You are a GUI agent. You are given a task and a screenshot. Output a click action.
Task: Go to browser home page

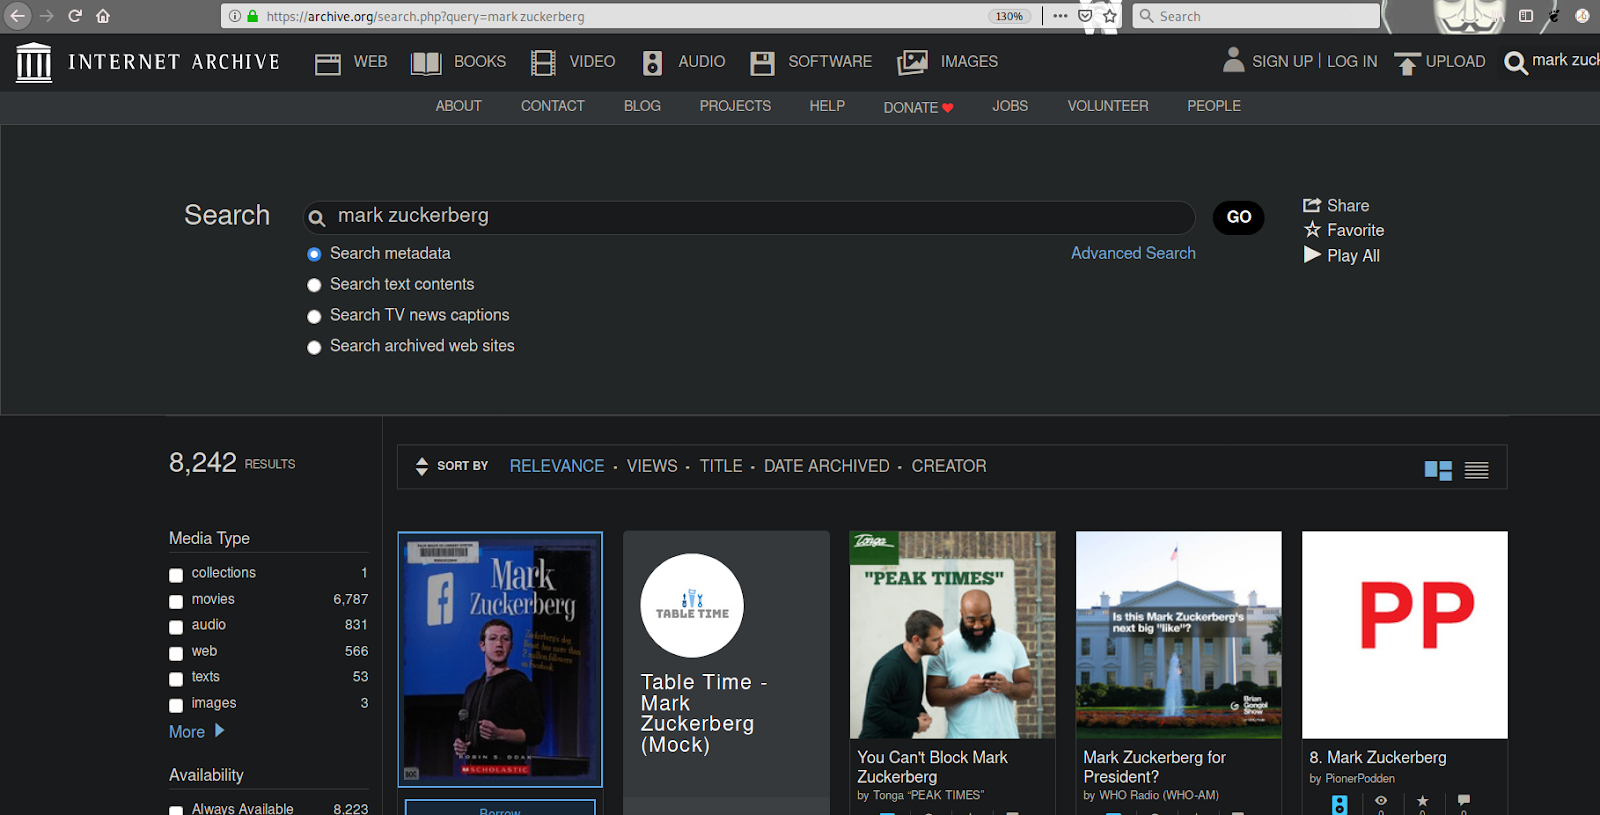tap(103, 16)
